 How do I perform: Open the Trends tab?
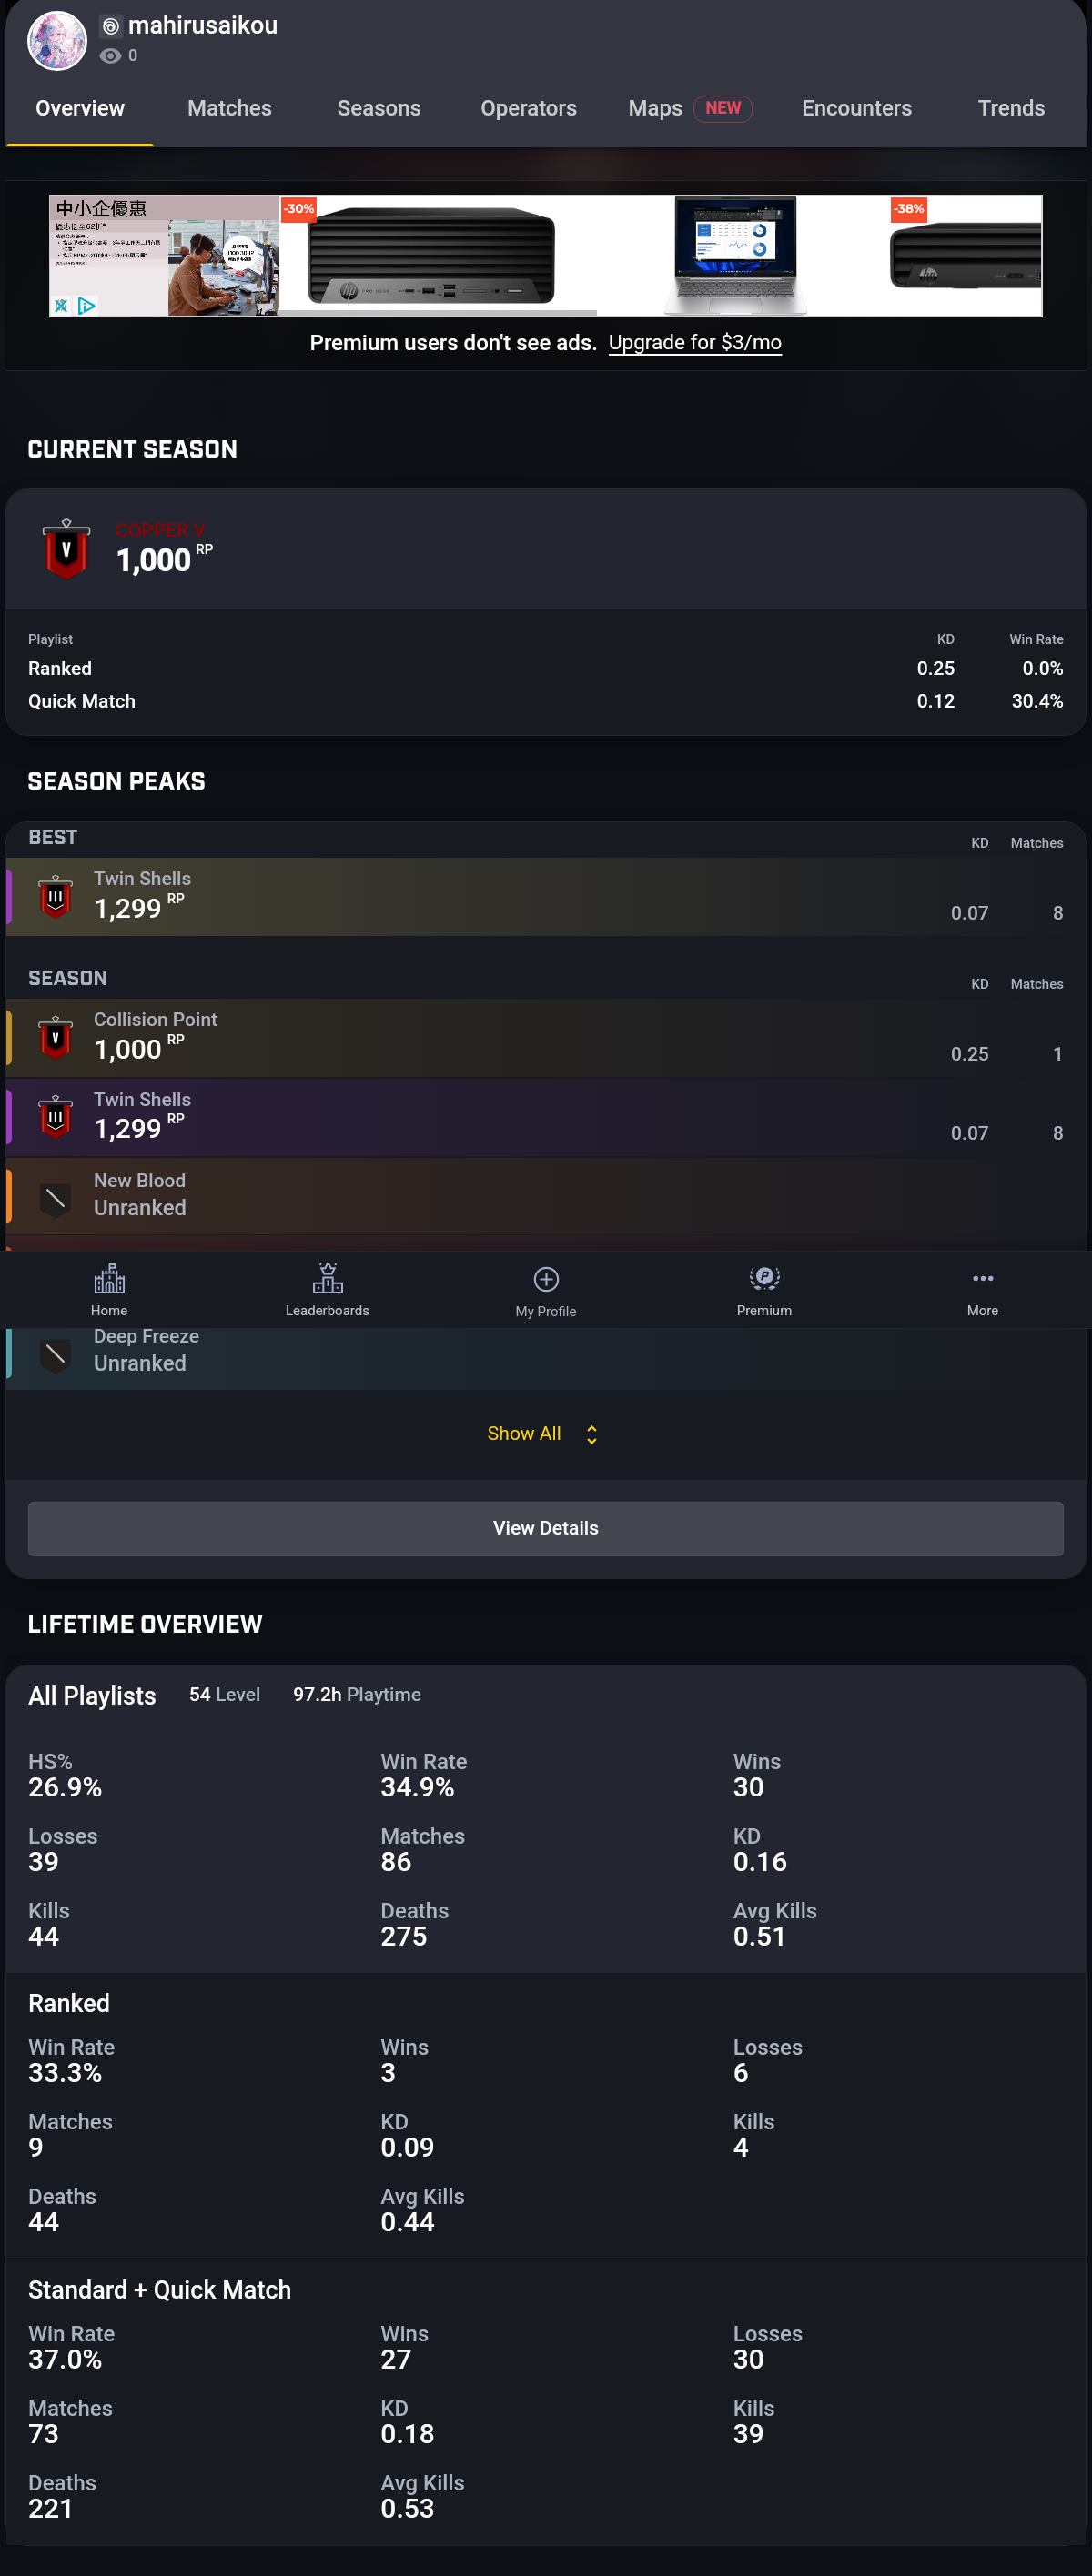pos(1011,108)
